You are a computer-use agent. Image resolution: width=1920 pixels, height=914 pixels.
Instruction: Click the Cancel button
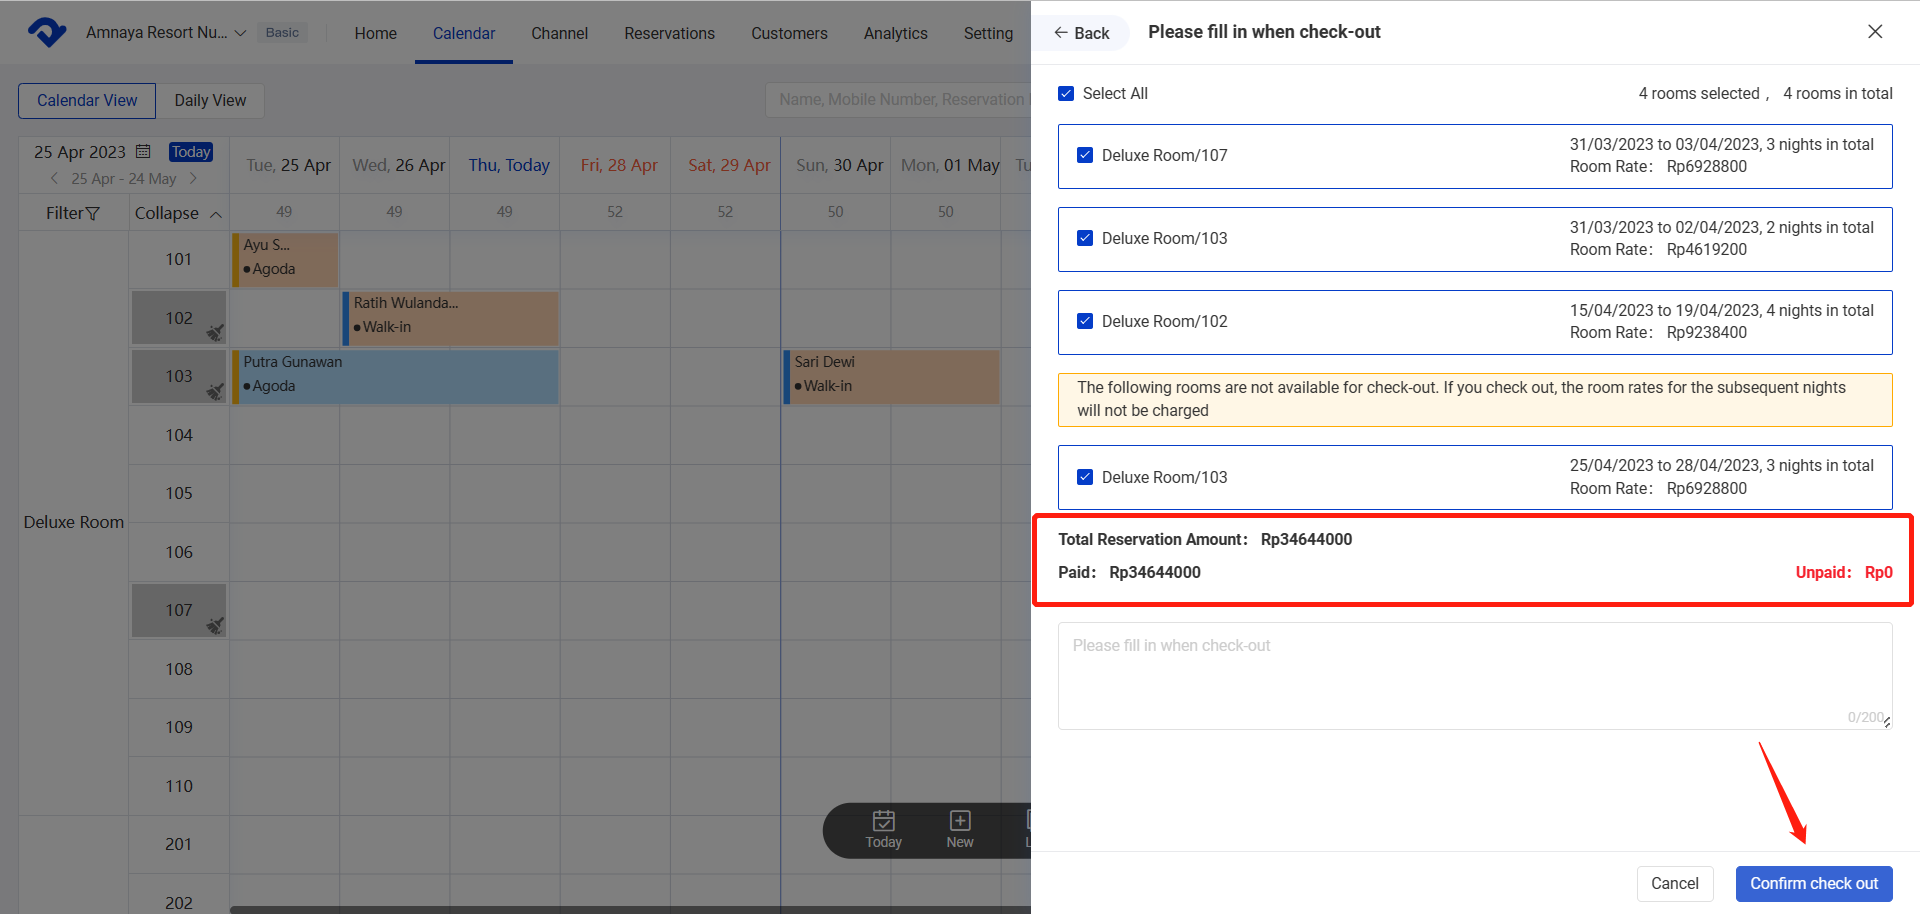[1674, 884]
